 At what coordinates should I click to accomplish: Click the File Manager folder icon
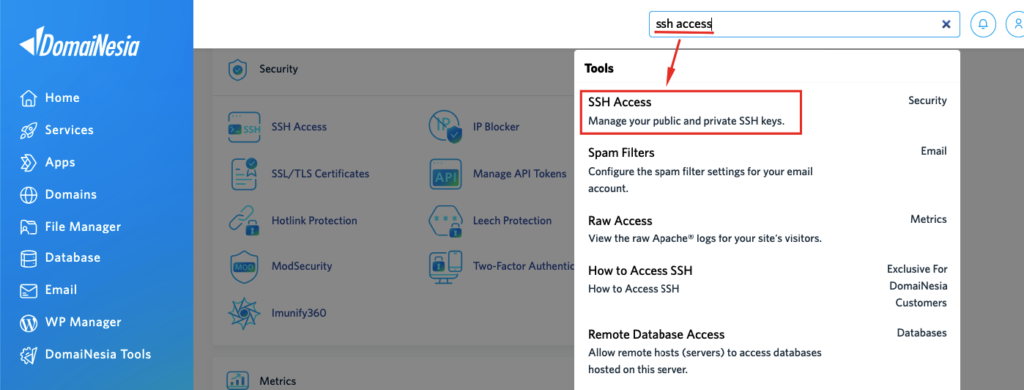pyautogui.click(x=29, y=227)
